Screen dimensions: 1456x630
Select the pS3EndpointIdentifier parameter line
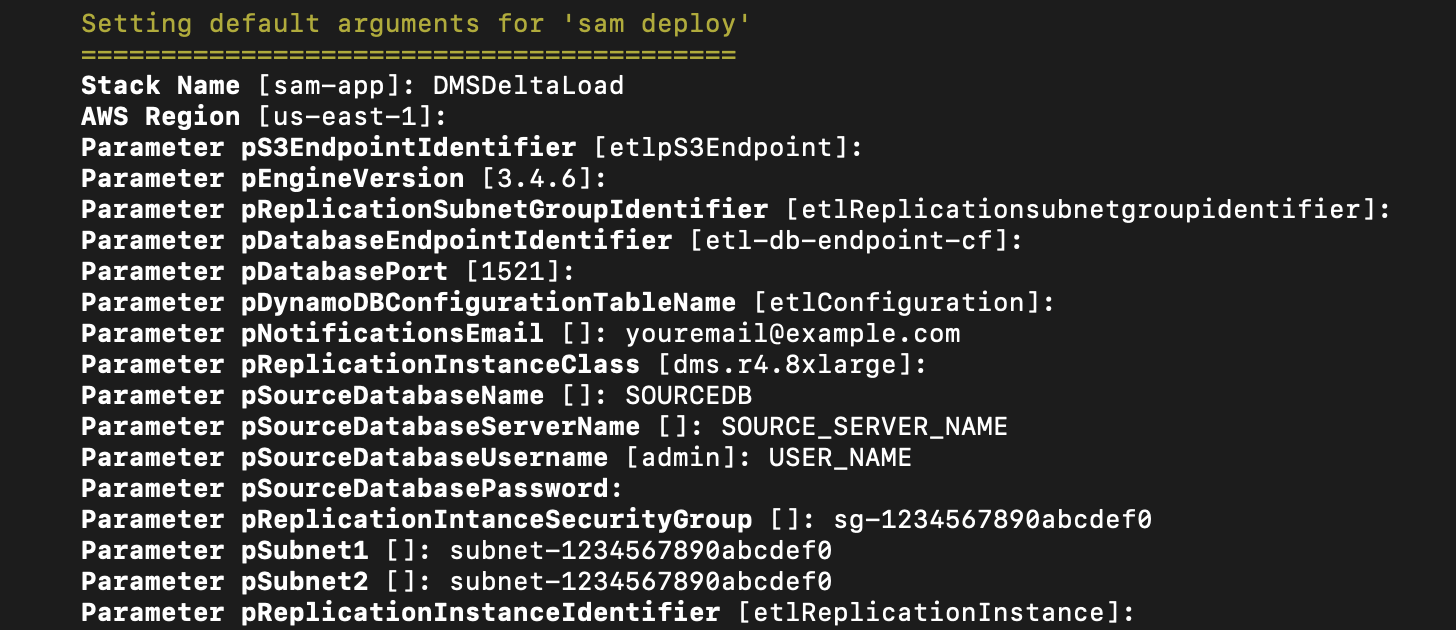[x=472, y=148]
